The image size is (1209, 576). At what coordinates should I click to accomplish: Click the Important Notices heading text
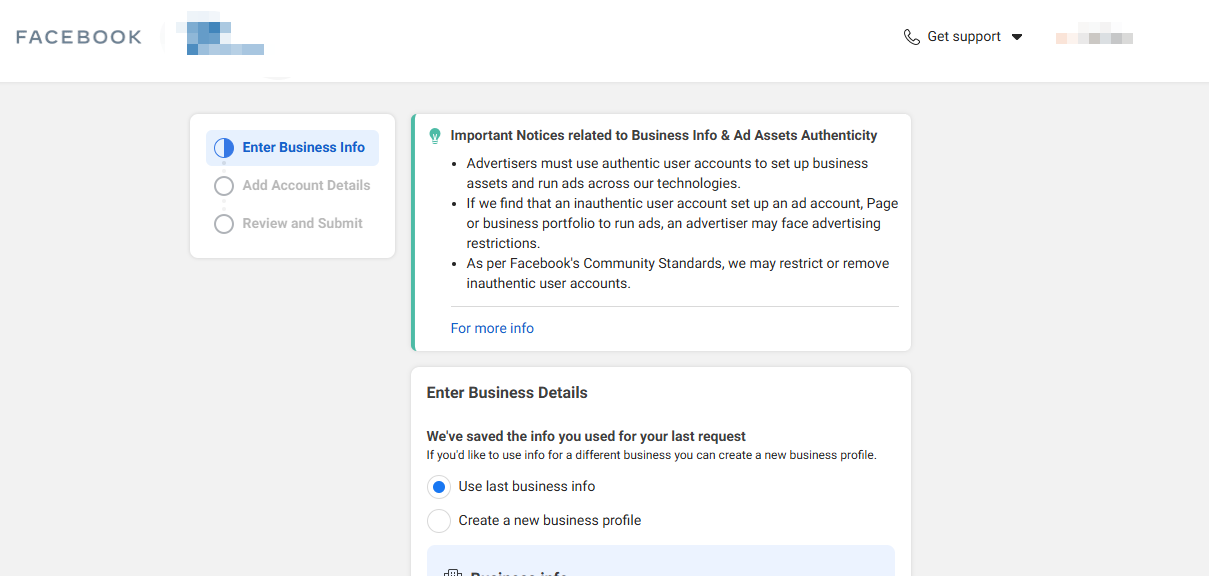point(664,135)
